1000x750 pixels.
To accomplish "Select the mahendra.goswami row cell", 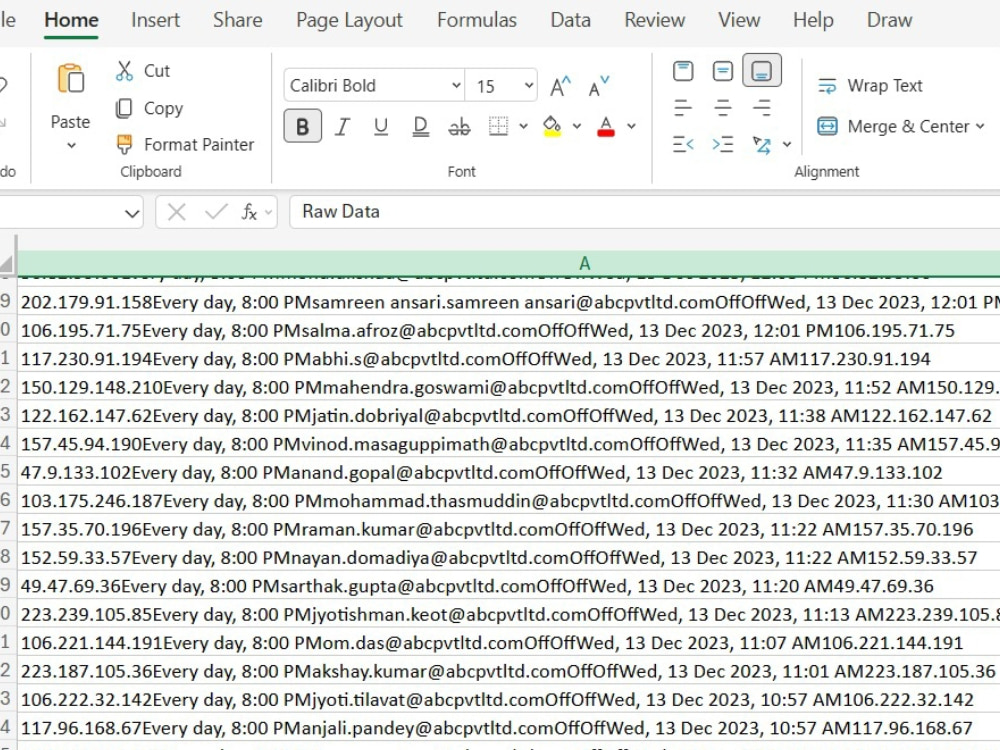I will (x=508, y=387).
